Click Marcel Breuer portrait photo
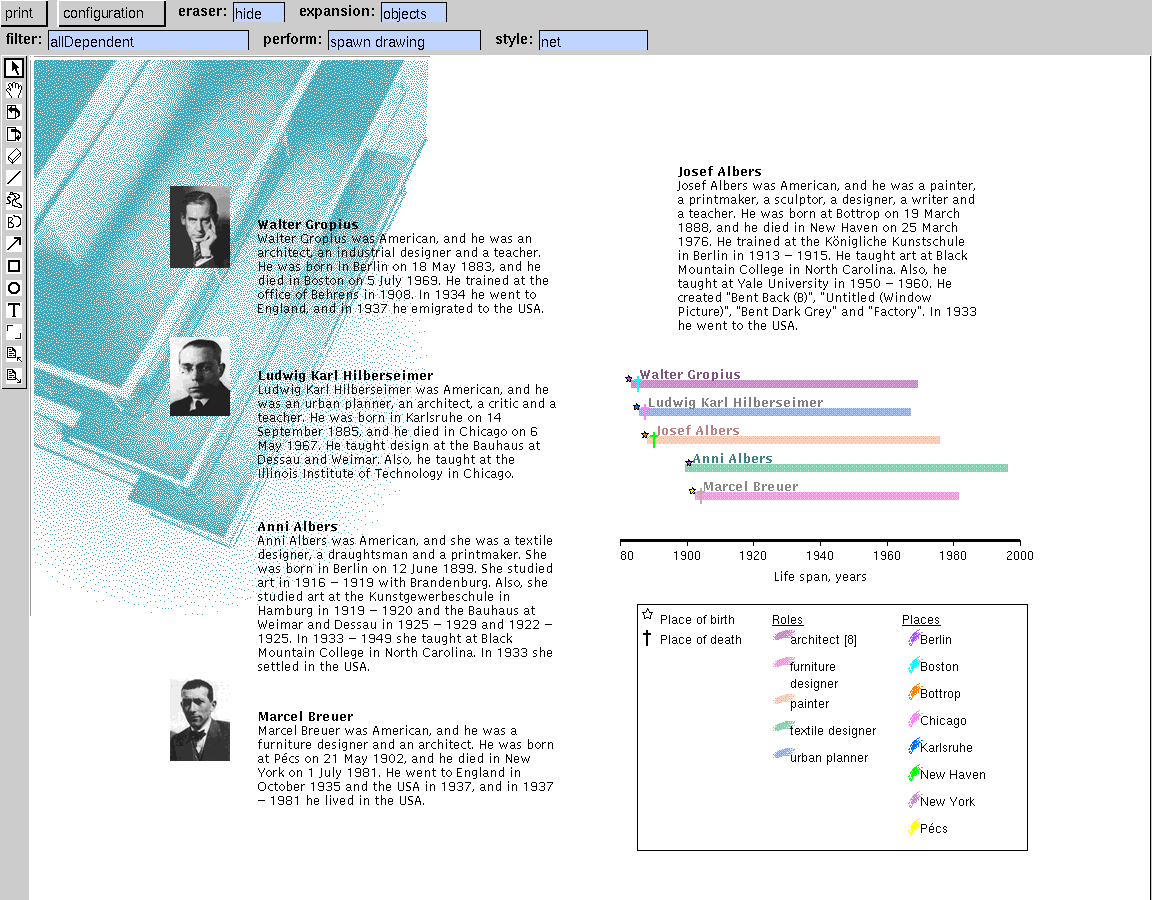Screen dimensions: 1152x900 coord(200,720)
